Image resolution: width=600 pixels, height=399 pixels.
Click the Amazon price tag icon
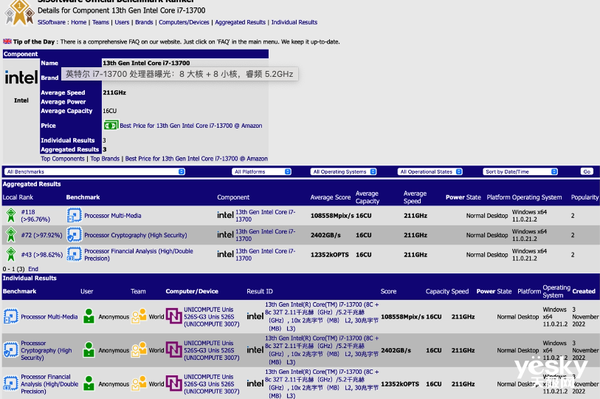click(111, 125)
